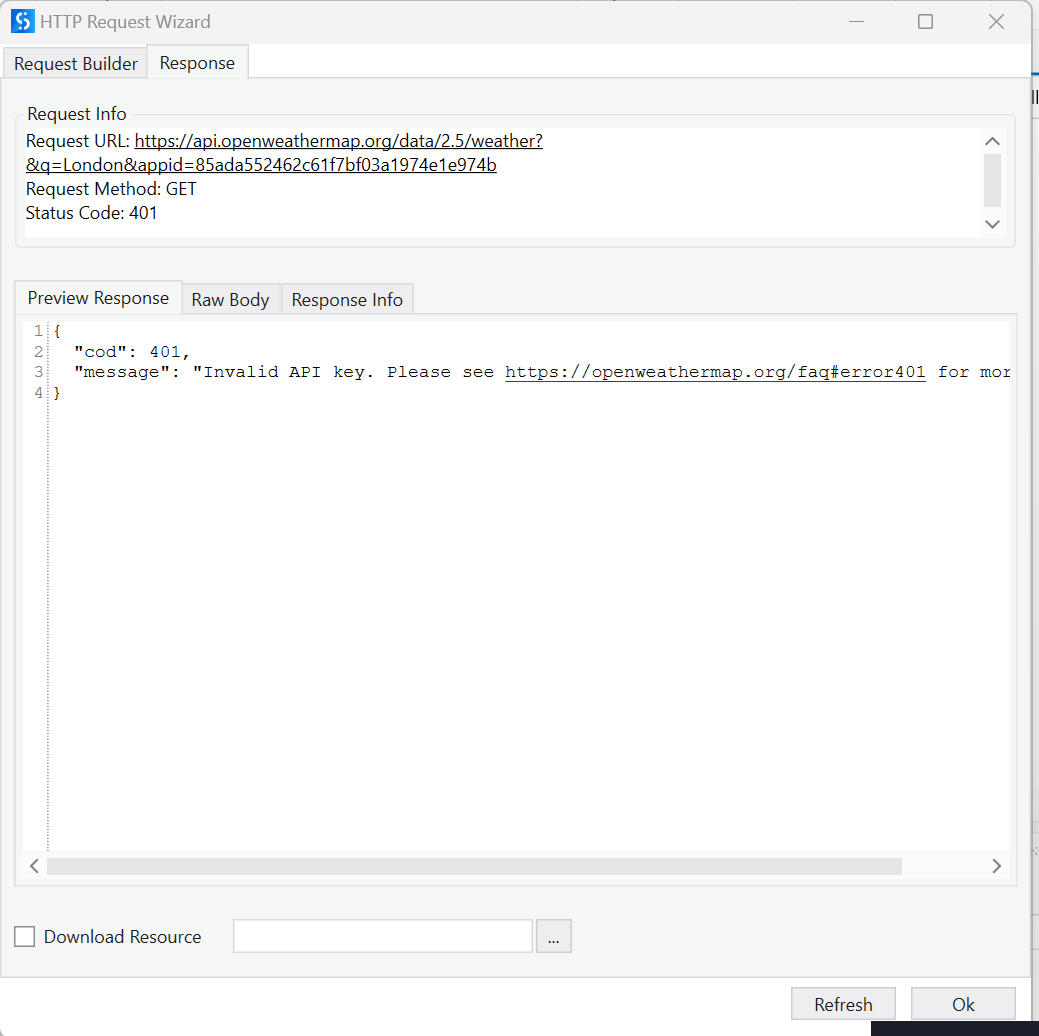The image size is (1039, 1036).
Task: Select the Preview Response tab
Action: click(97, 298)
